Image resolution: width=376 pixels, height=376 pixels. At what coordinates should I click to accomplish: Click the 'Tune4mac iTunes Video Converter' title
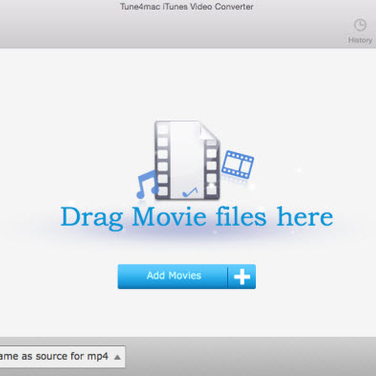187,7
